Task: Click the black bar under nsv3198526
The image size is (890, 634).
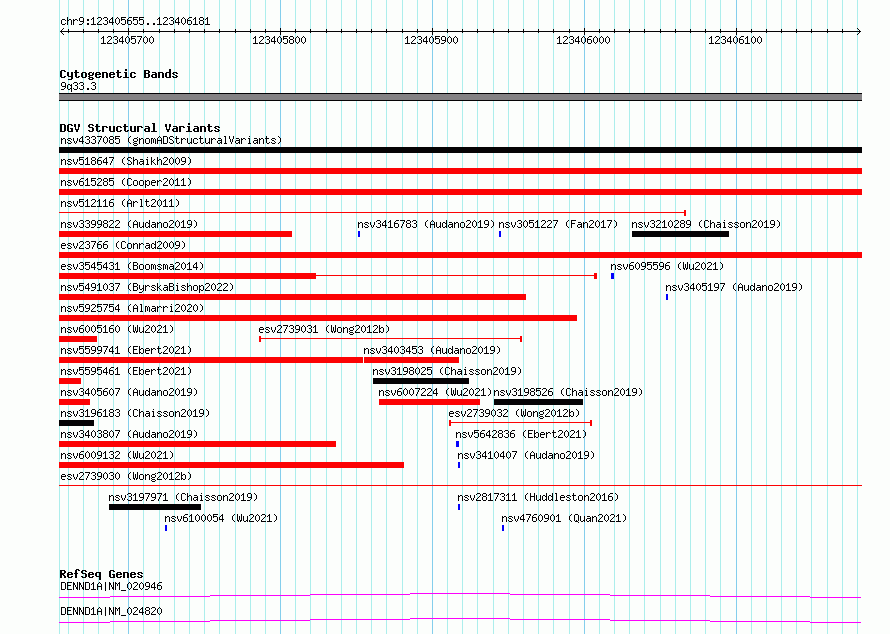Action: point(538,402)
